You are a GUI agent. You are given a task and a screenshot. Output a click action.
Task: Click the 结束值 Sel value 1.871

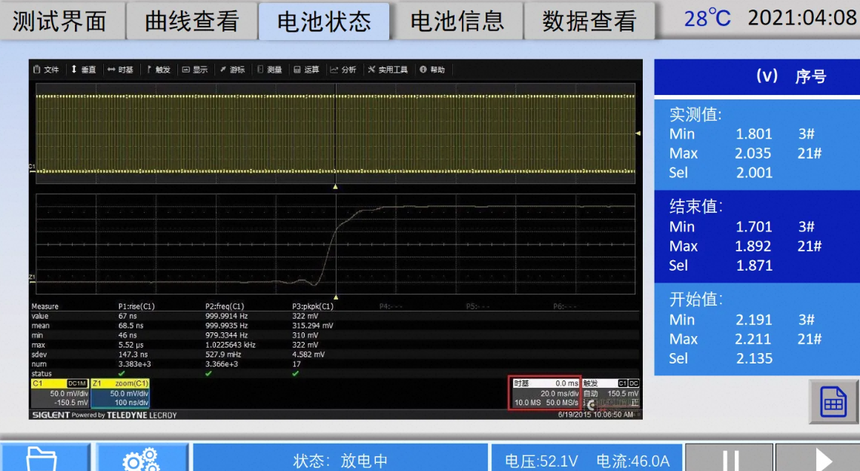tap(754, 265)
